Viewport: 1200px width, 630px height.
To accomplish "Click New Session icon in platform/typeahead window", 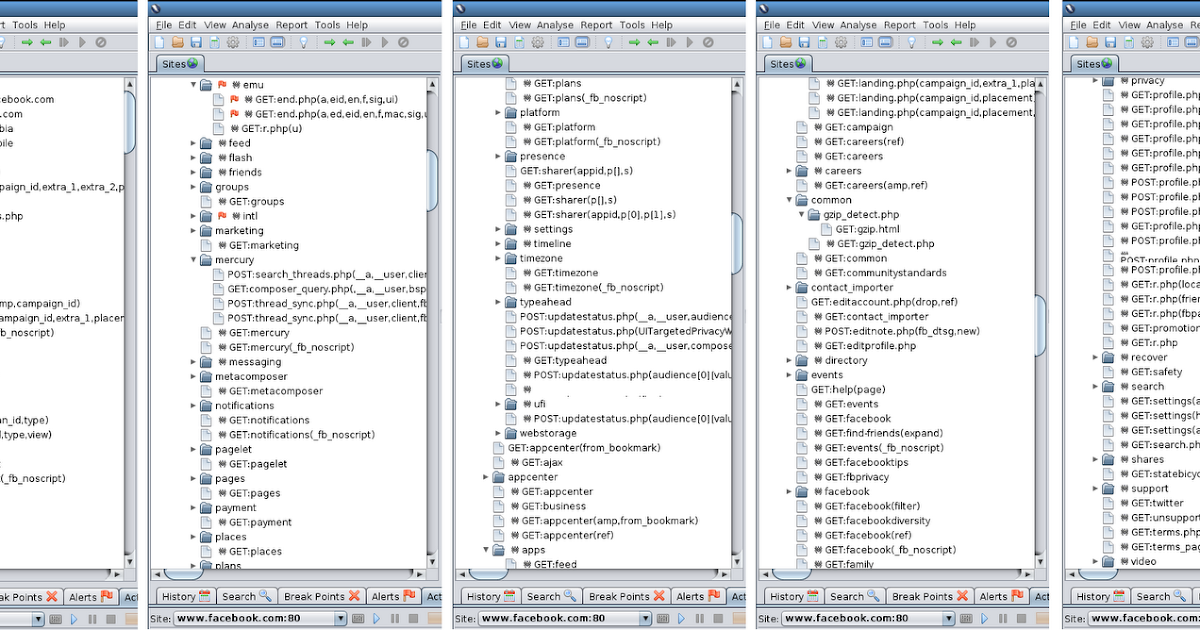I will pos(463,42).
